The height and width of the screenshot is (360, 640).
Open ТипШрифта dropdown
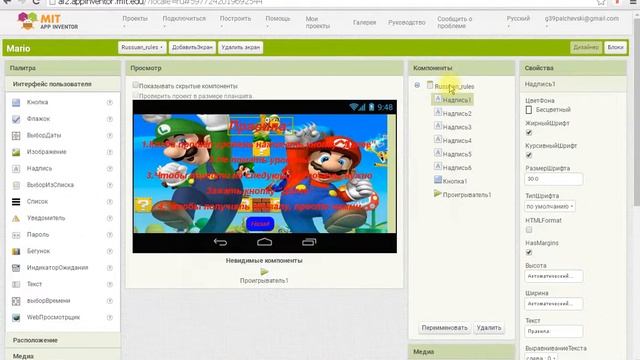[x=550, y=207]
